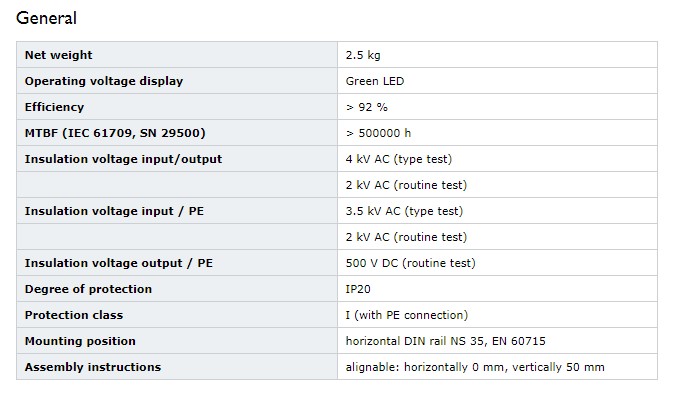Select the Degree of protection label
Image resolution: width=674 pixels, height=399 pixels.
[88, 289]
